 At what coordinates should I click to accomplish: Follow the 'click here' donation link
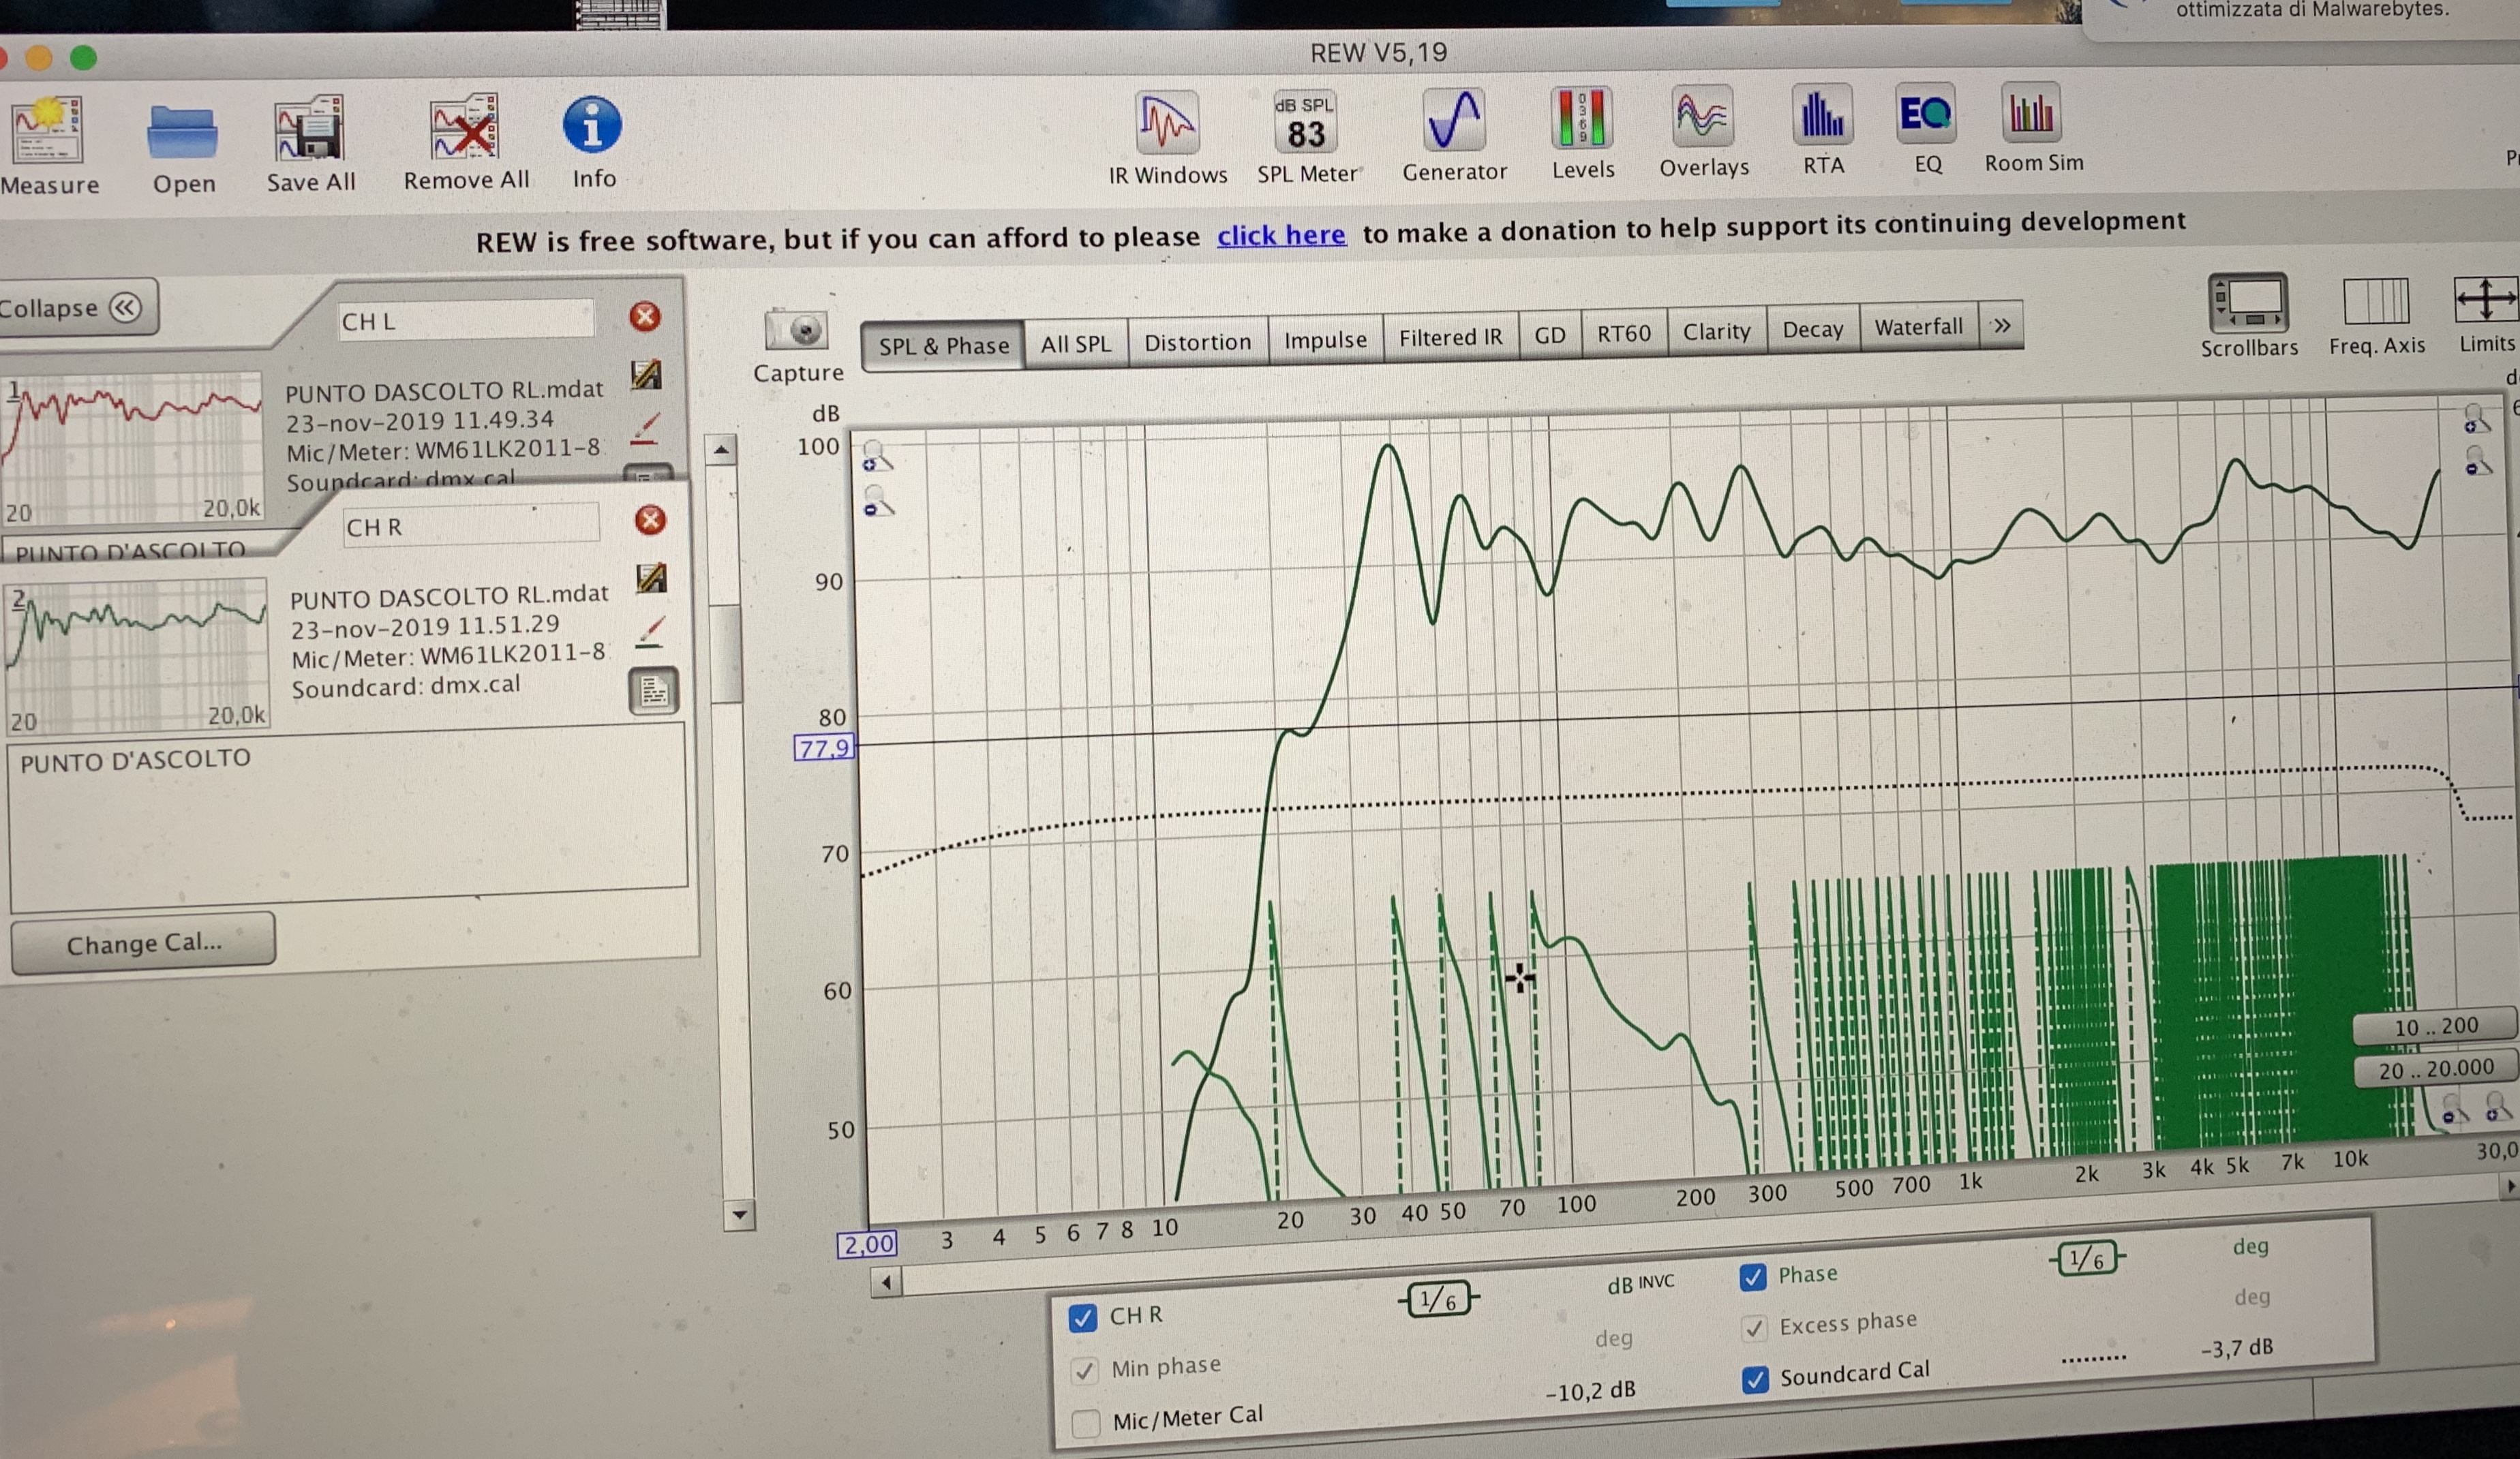point(1281,236)
